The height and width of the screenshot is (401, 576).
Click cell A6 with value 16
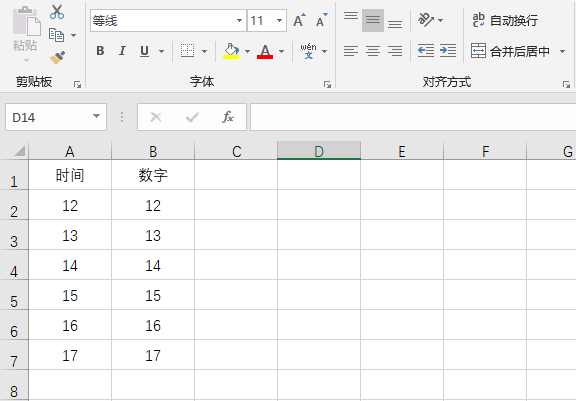70,325
